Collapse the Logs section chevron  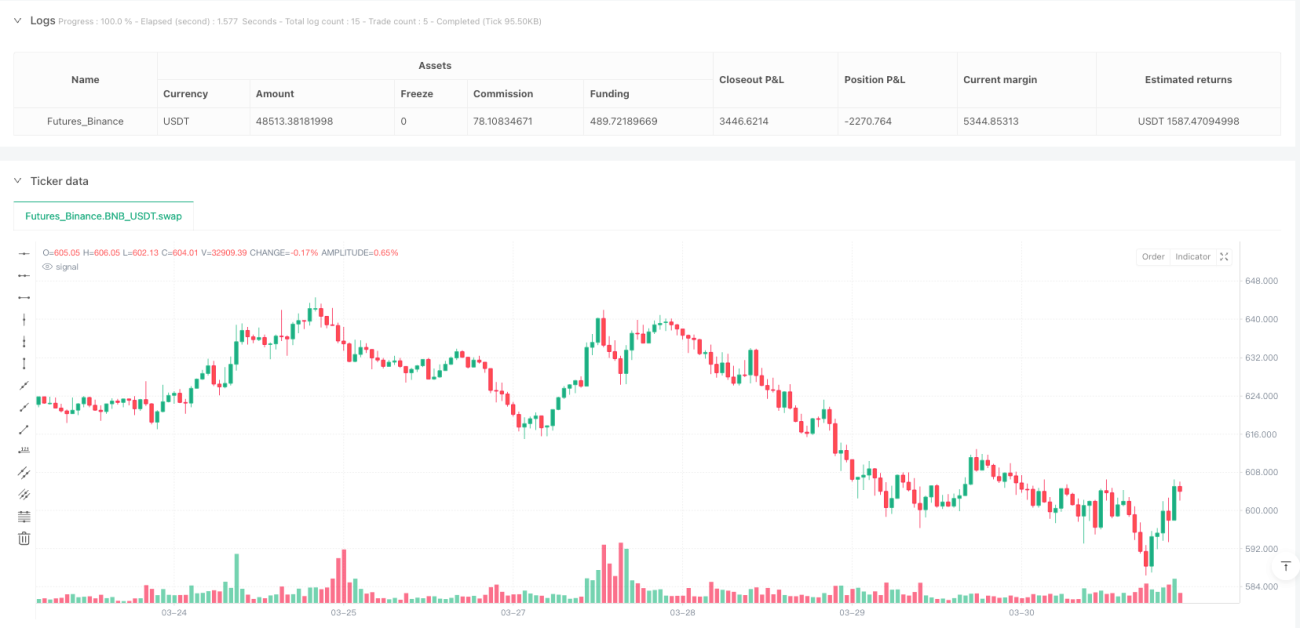pyautogui.click(x=16, y=20)
